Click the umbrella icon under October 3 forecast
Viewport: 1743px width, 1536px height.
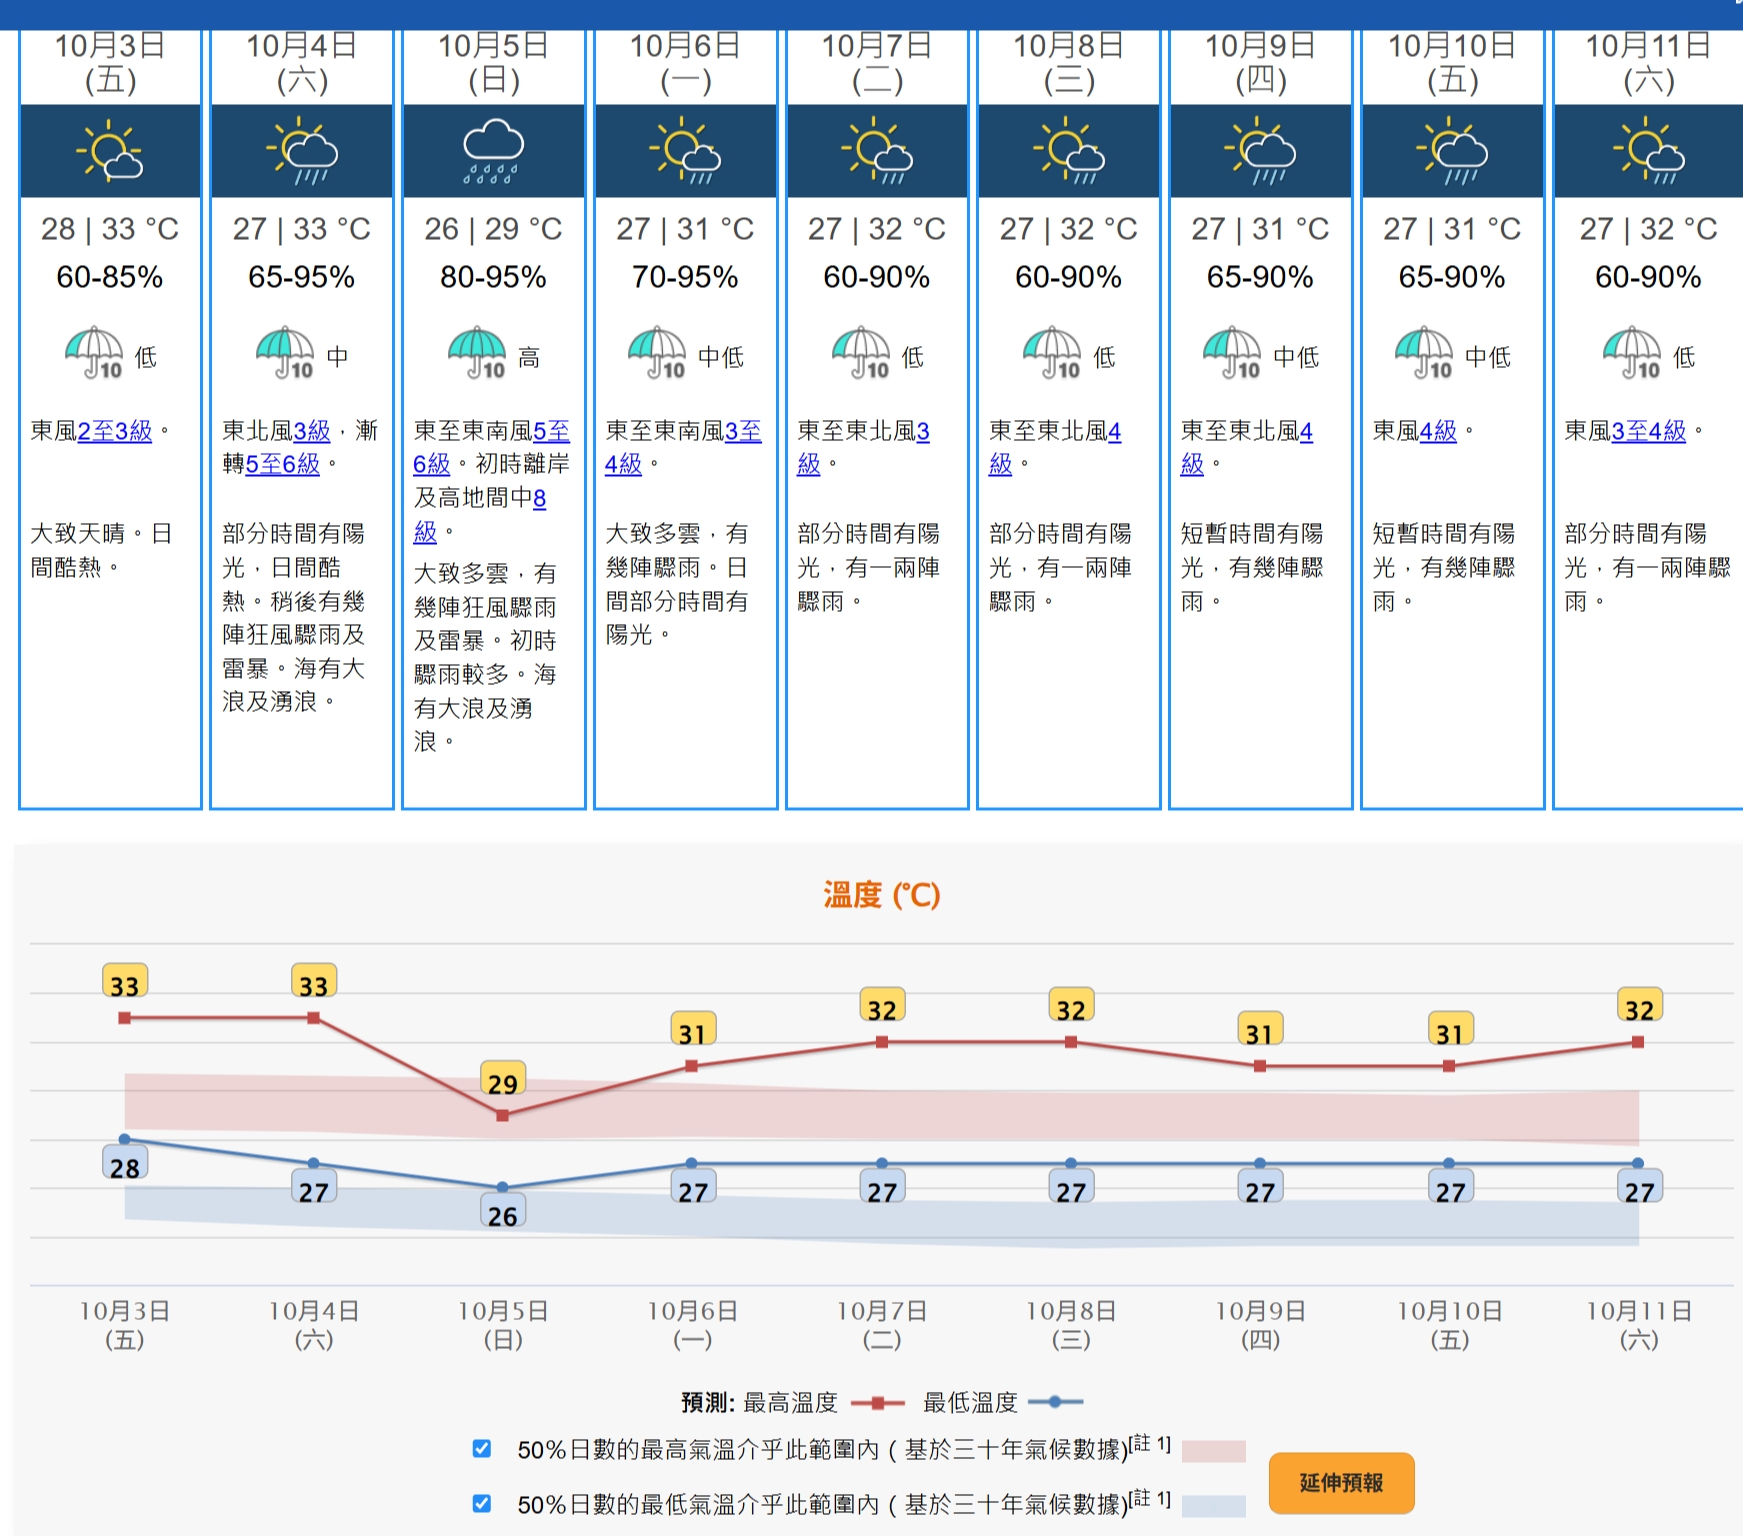94,353
